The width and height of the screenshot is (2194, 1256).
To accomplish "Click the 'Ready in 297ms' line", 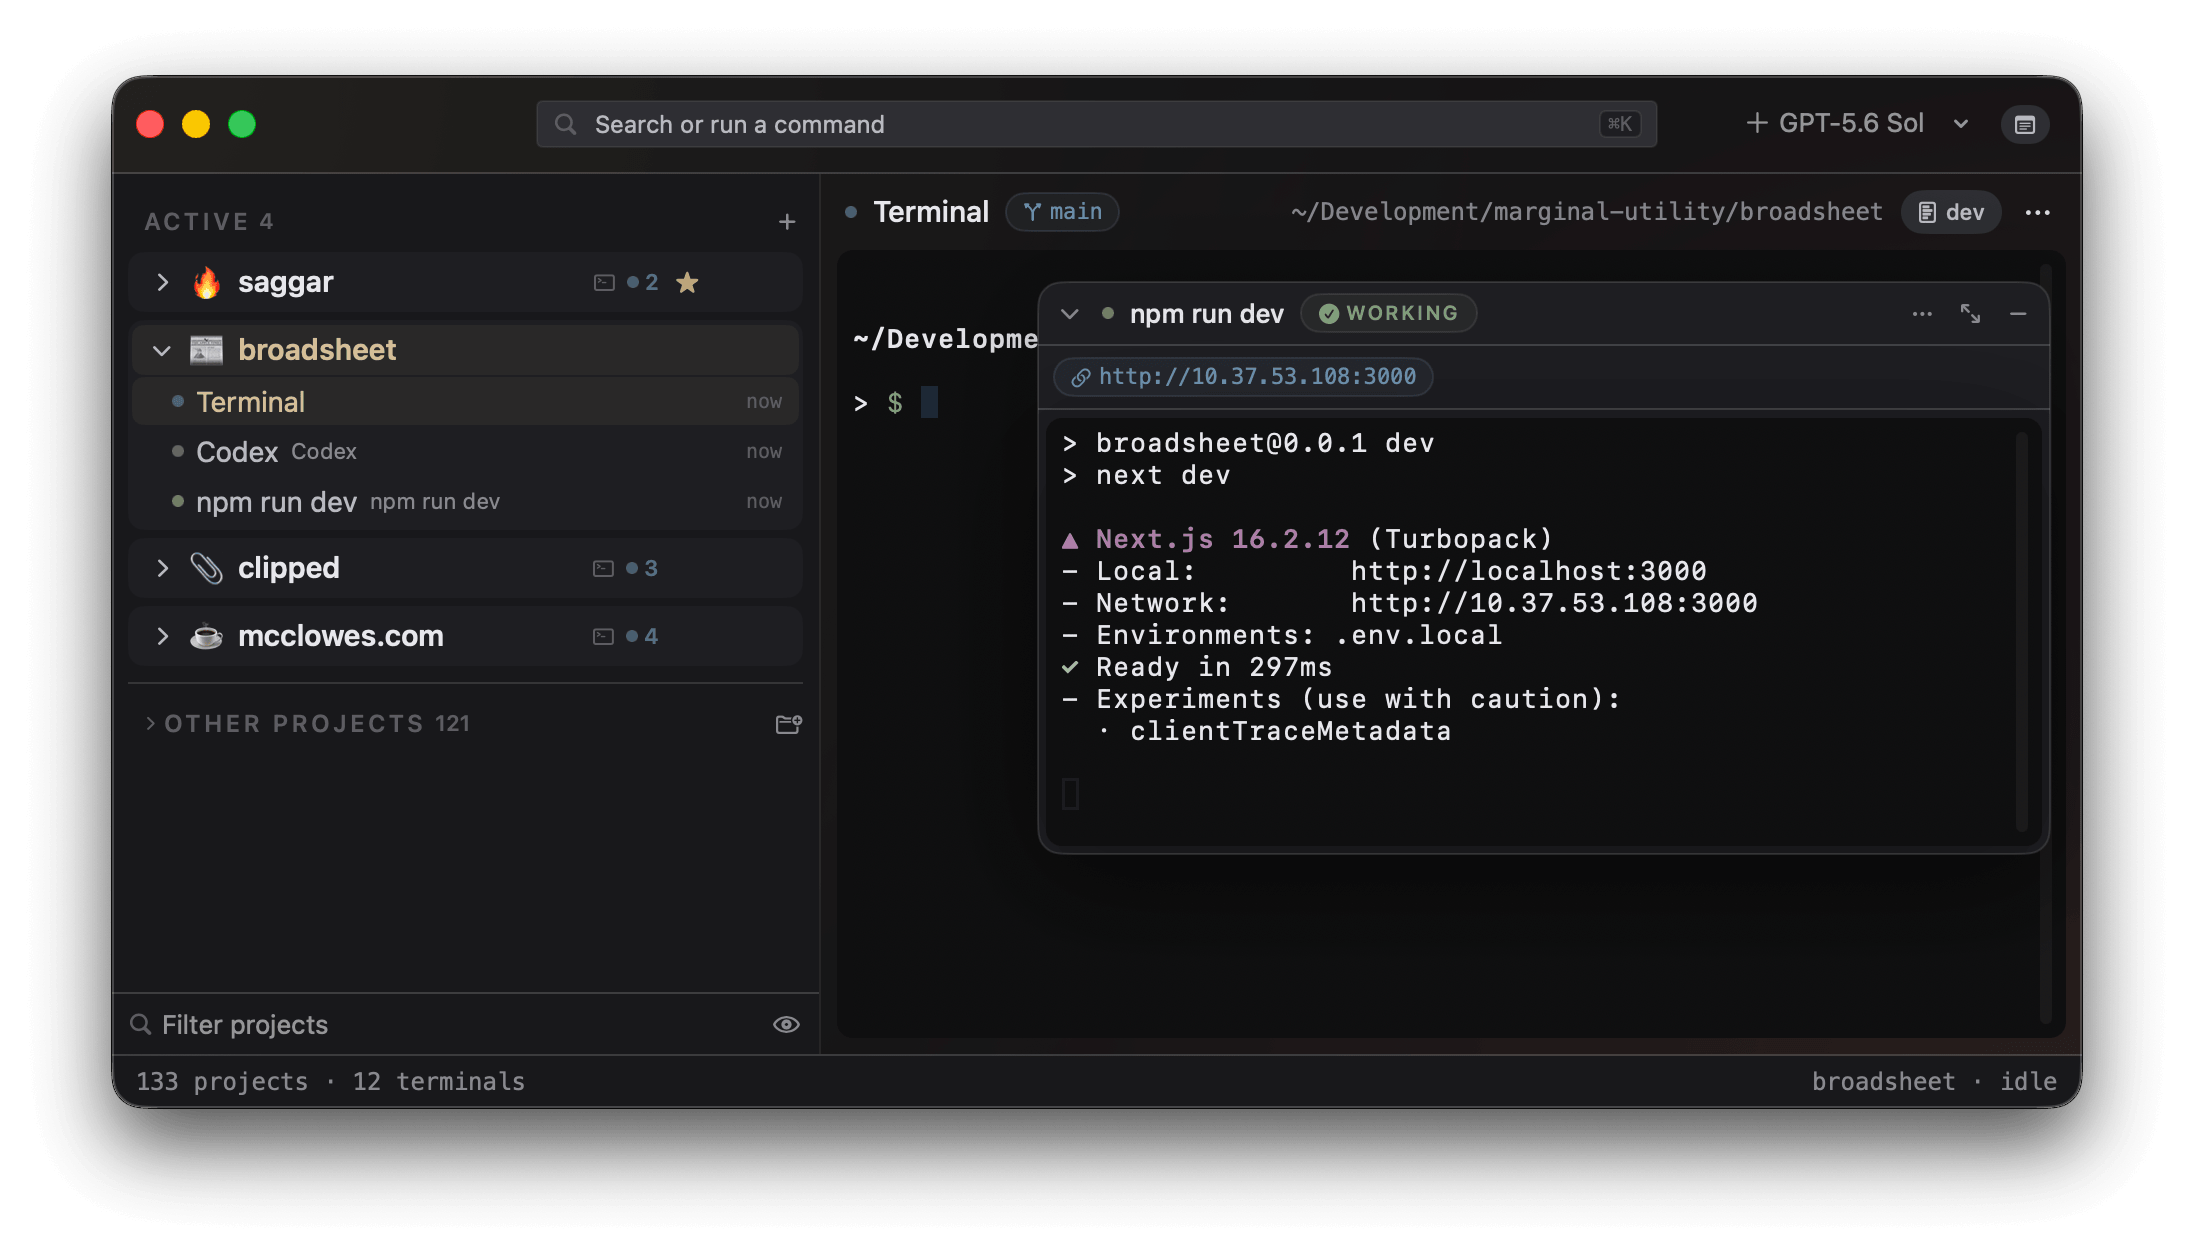I will (1197, 667).
